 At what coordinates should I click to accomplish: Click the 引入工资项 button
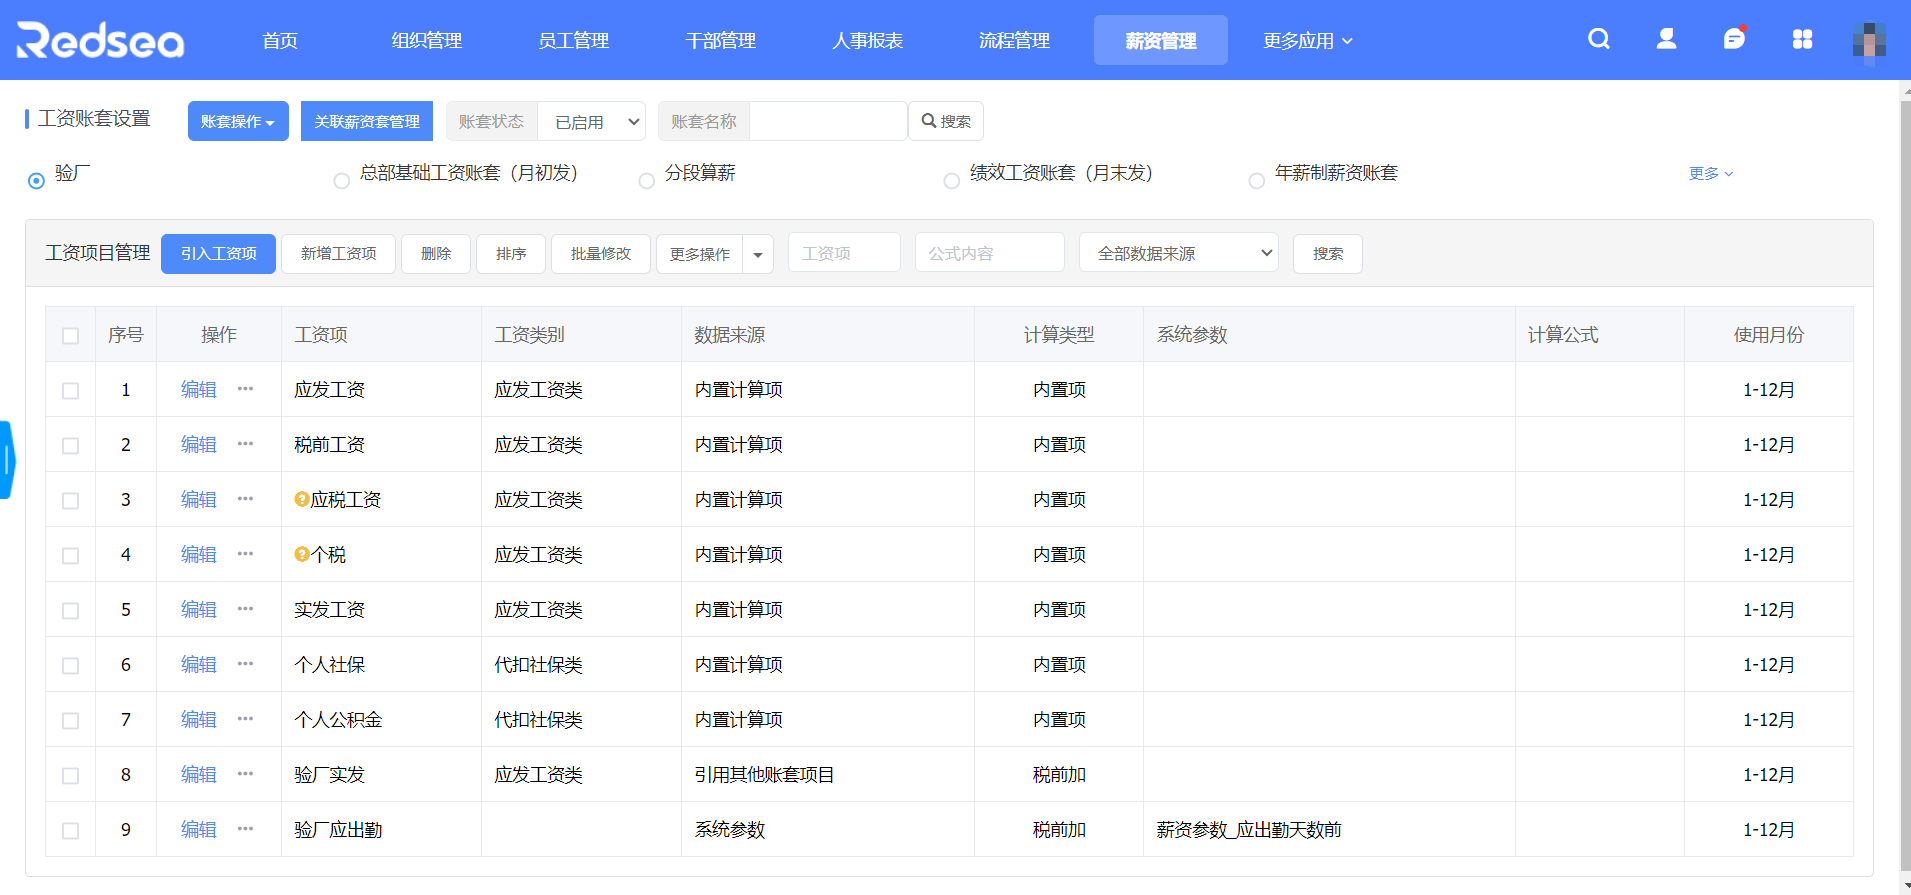[218, 254]
